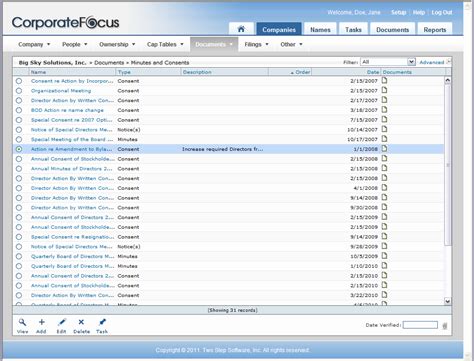
Task: Open document icon dated 10/14/2007
Action: tap(384, 129)
